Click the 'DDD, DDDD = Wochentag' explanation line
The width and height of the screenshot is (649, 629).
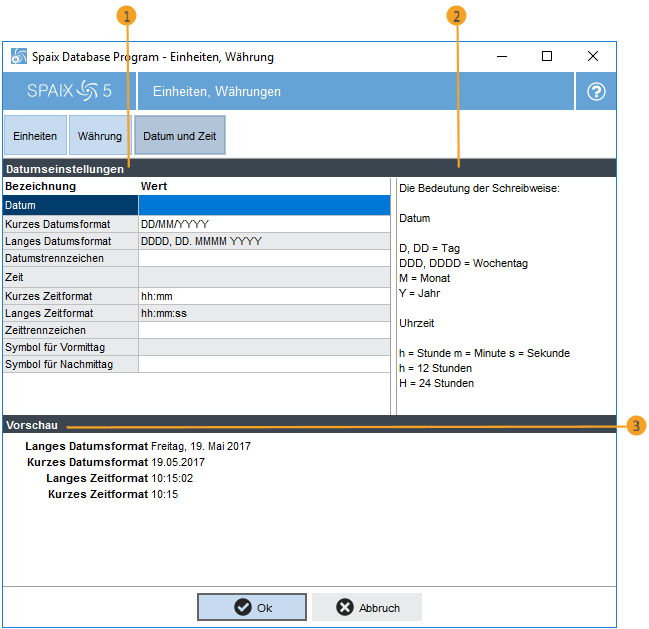click(463, 263)
